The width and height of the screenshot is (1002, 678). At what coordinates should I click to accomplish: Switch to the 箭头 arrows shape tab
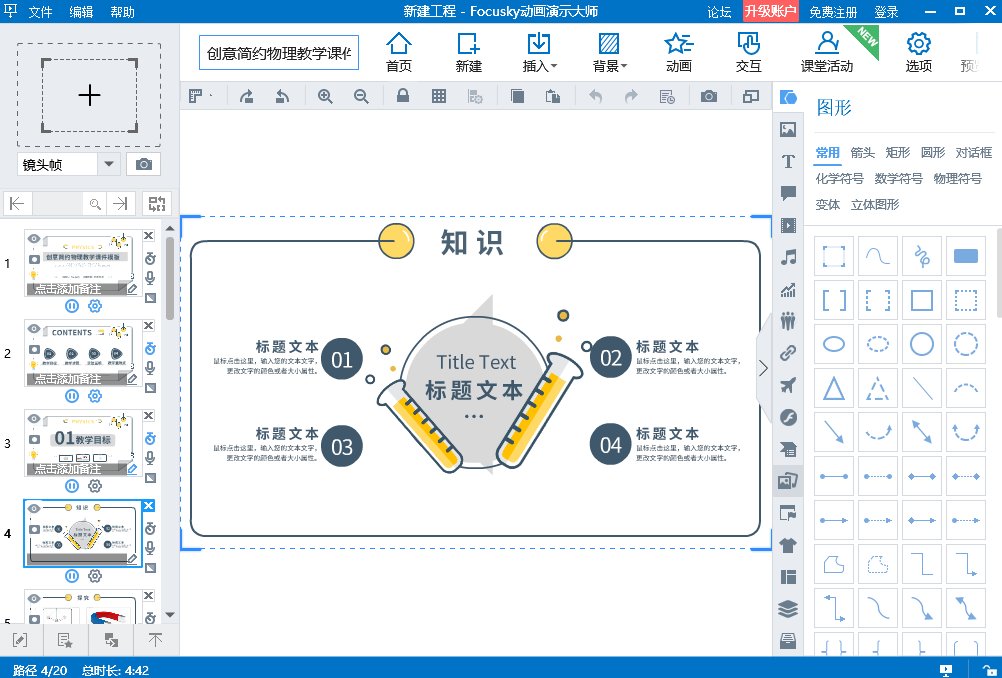pyautogui.click(x=862, y=153)
